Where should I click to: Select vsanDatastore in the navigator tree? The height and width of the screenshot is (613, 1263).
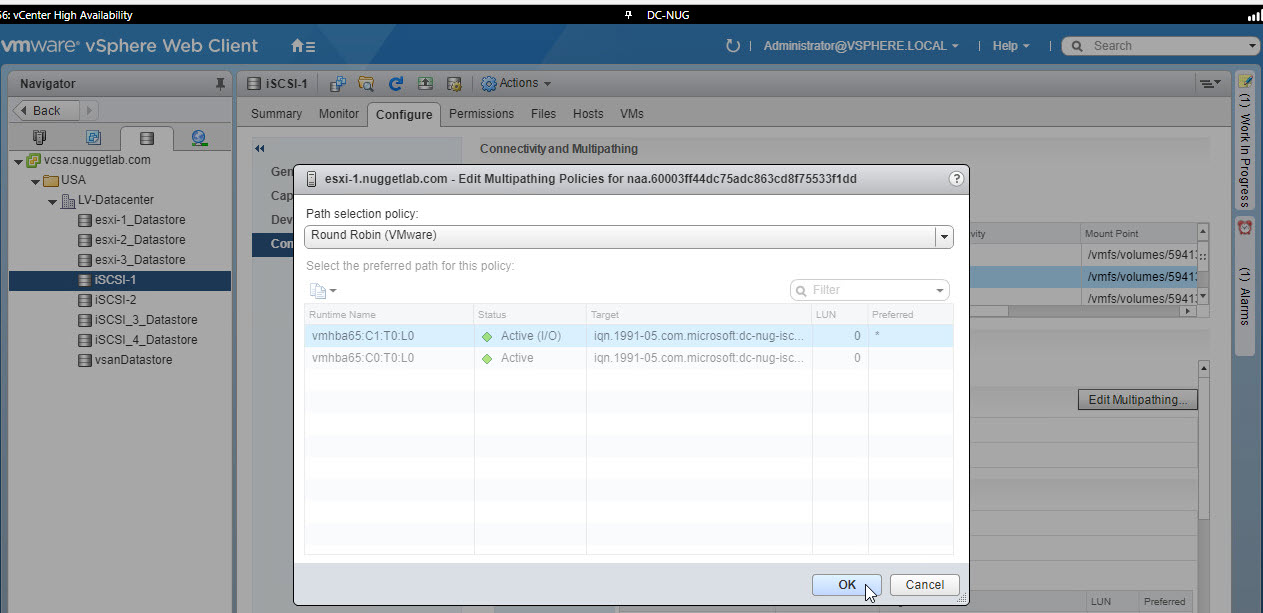(133, 360)
